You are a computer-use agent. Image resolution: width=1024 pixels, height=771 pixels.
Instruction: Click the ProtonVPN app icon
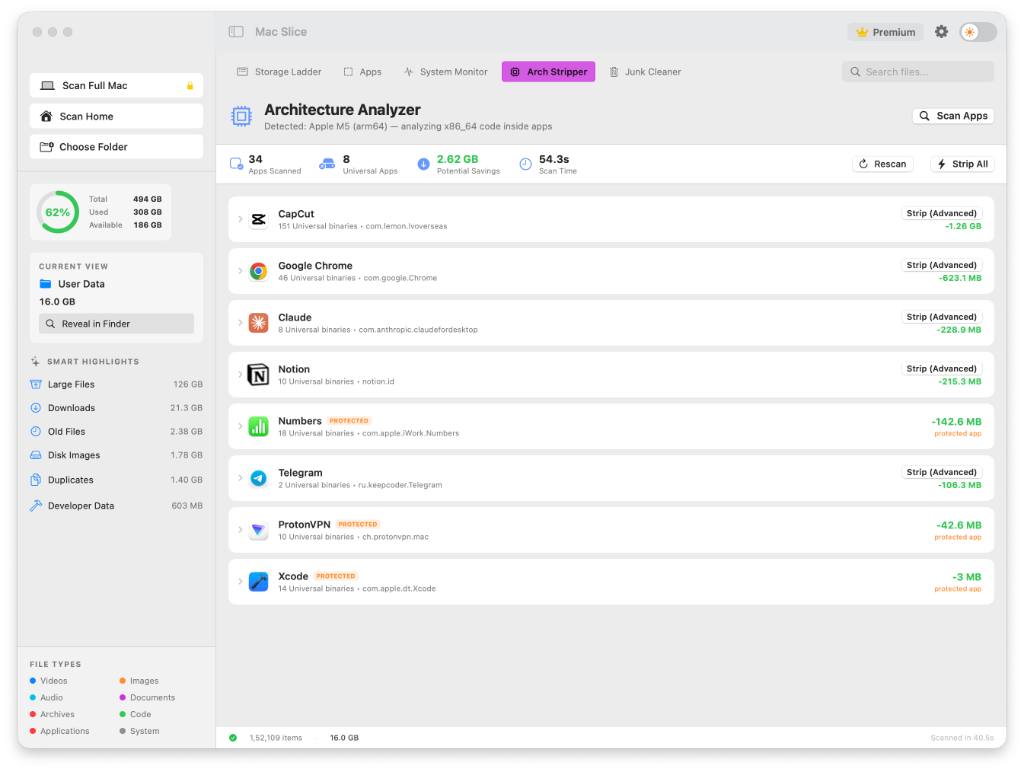[259, 529]
